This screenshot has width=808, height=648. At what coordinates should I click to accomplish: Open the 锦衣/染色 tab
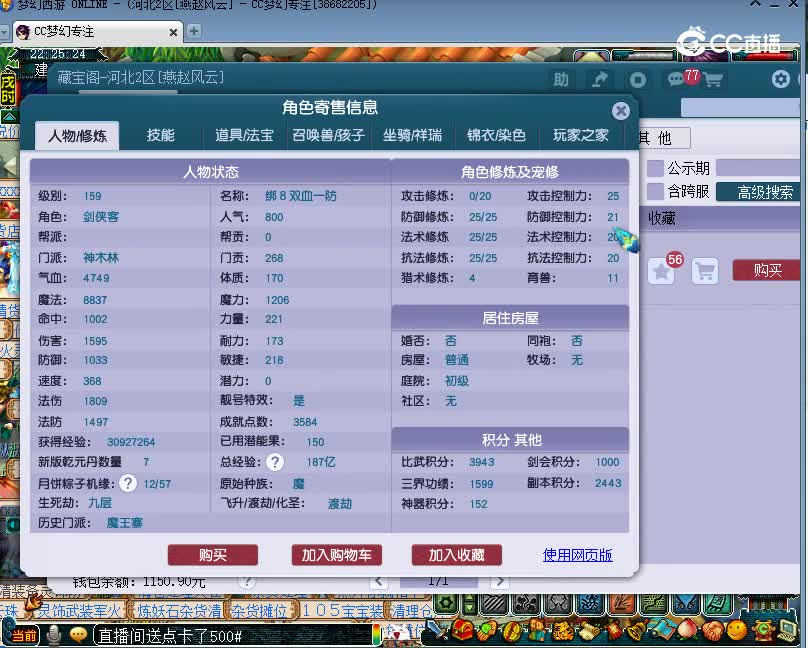[x=496, y=135]
